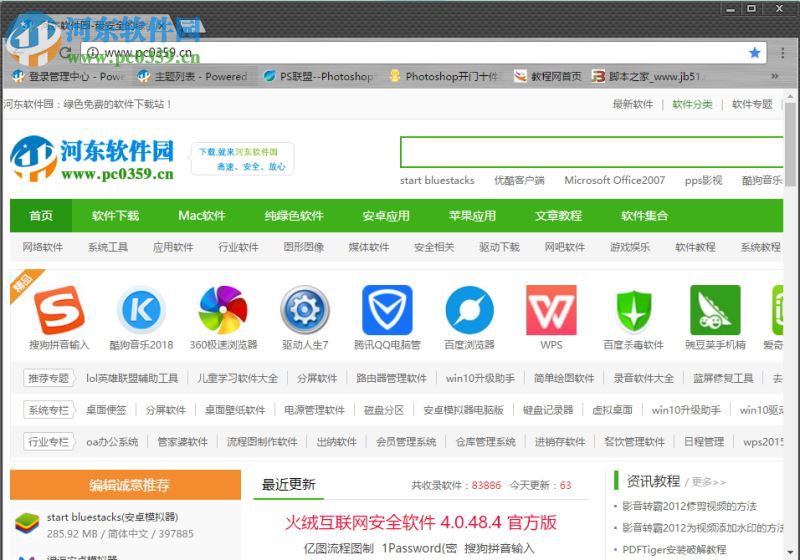The height and width of the screenshot is (560, 800).
Task: Click the 优酷客户端 hot search link
Action: click(x=519, y=180)
